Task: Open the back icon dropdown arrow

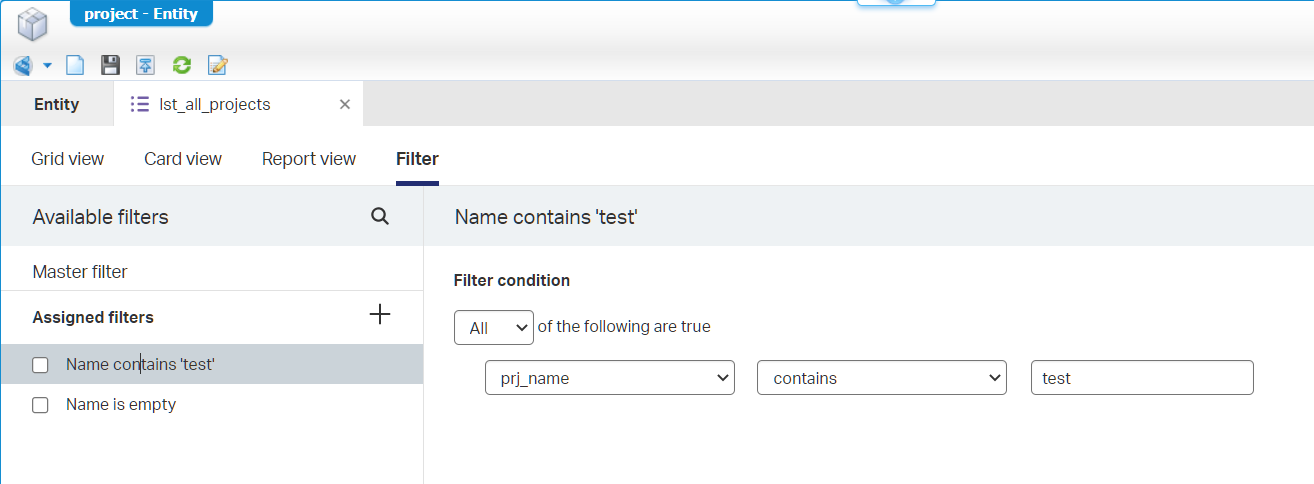Action: [x=47, y=66]
